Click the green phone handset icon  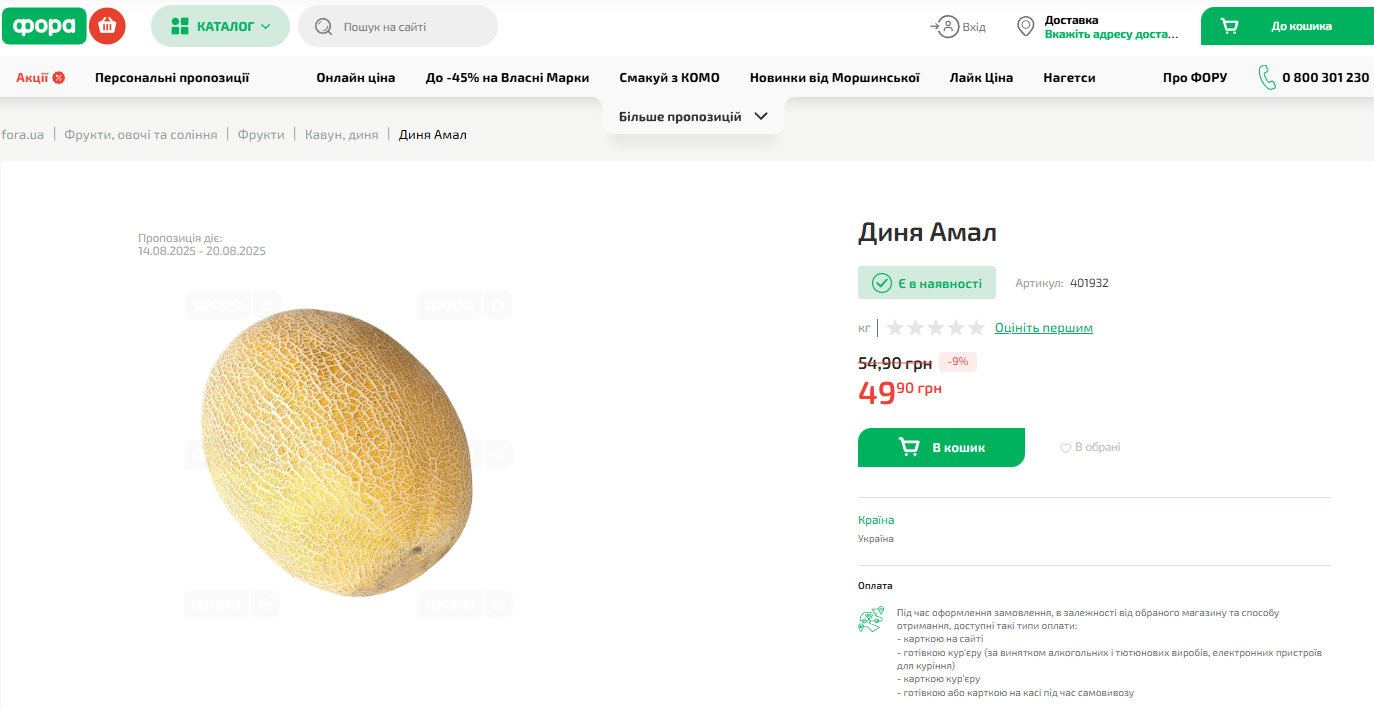1267,77
